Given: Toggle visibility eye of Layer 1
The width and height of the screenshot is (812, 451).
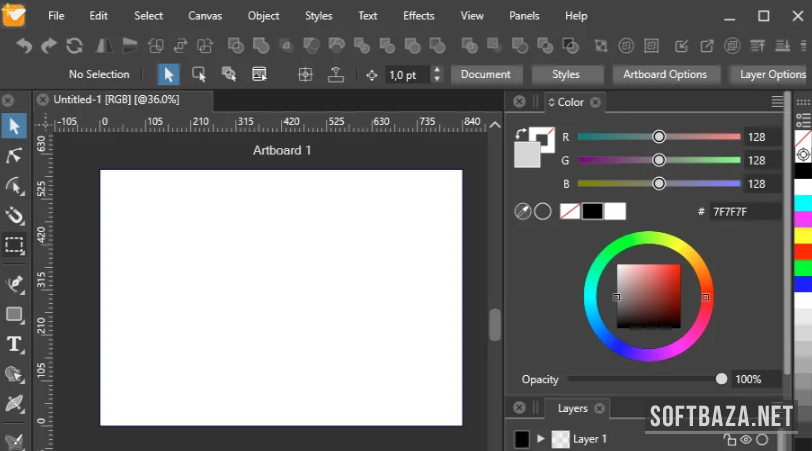Looking at the screenshot, I should point(745,439).
